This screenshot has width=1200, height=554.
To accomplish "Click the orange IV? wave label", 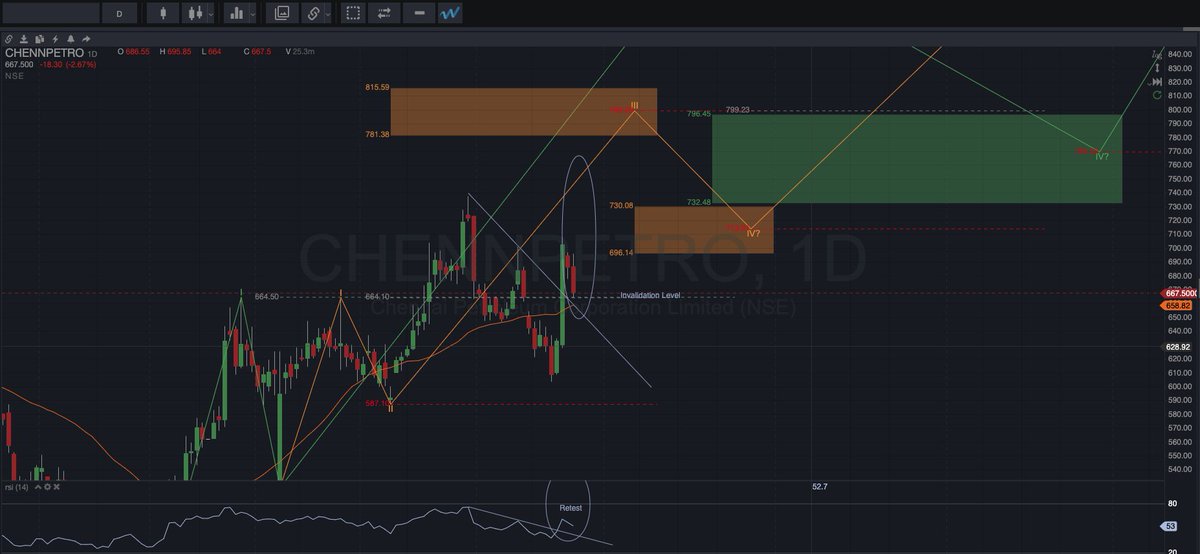I will pyautogui.click(x=753, y=233).
